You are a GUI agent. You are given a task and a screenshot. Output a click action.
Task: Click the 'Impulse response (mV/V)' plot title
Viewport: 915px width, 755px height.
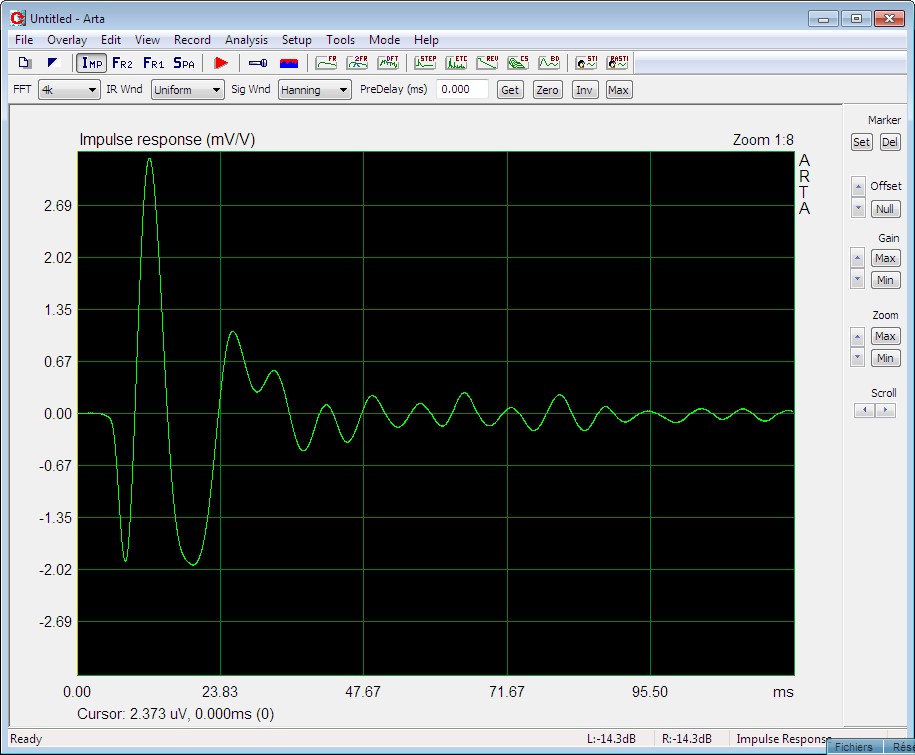(x=167, y=140)
